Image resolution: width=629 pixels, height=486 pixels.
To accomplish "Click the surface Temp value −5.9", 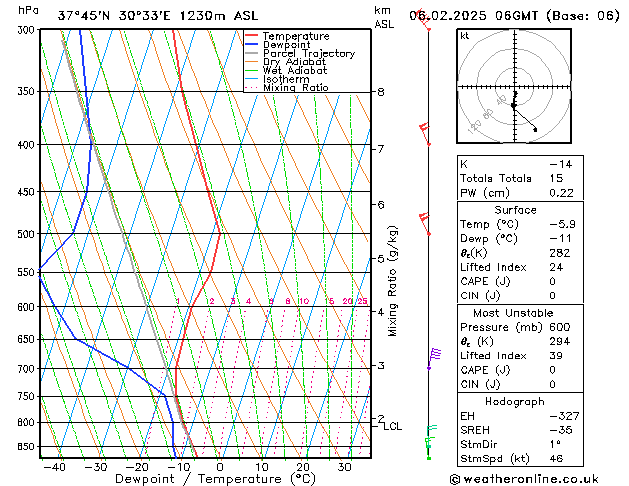I will [562, 224].
